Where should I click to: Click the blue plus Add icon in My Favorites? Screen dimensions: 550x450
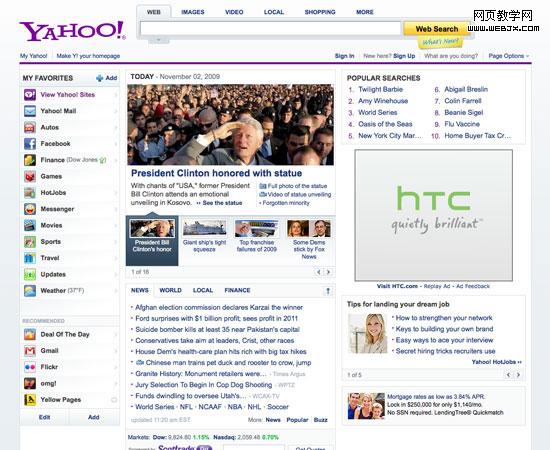tap(100, 78)
